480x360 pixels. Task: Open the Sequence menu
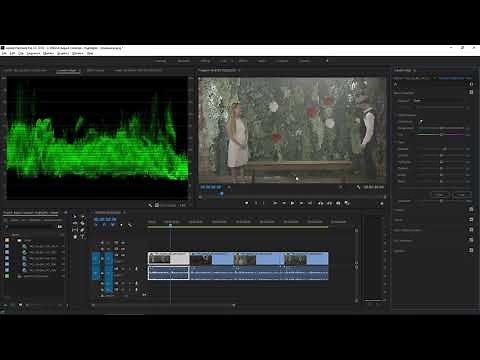click(x=33, y=53)
